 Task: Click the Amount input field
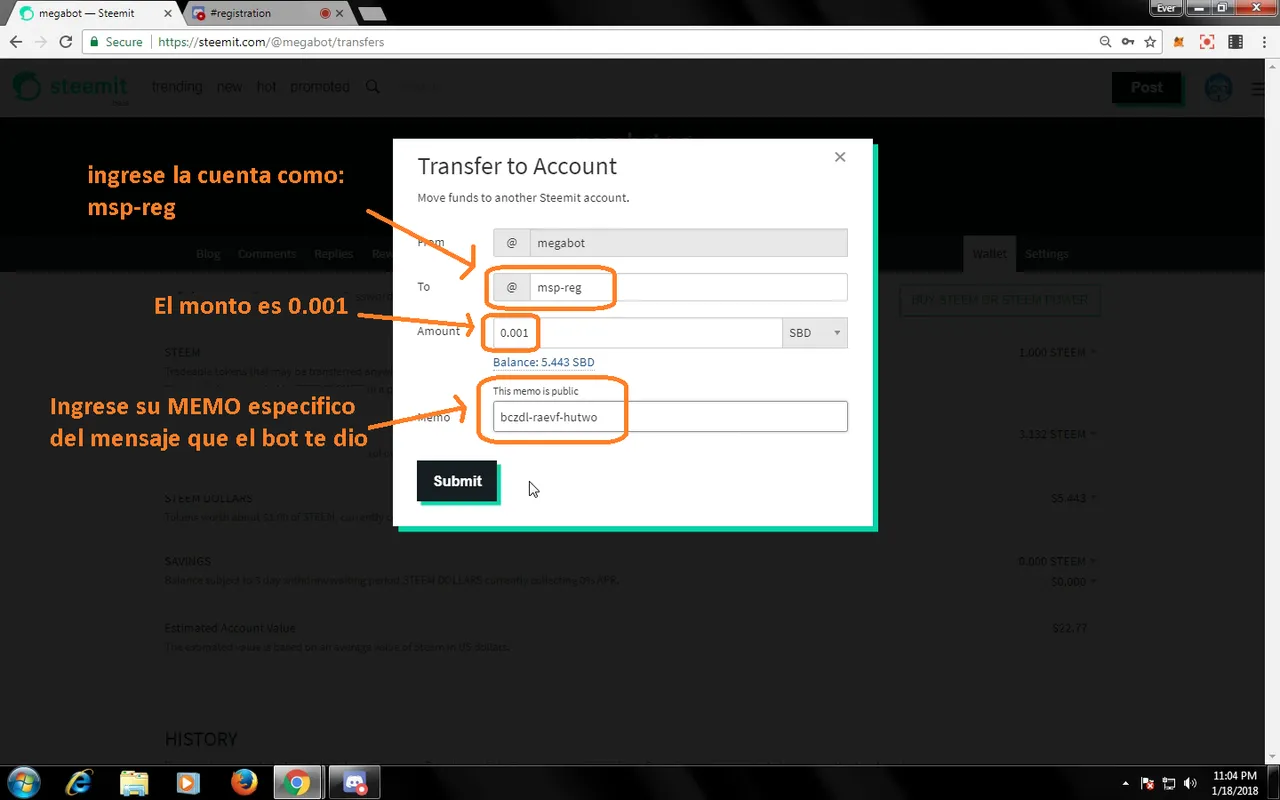pyautogui.click(x=637, y=333)
